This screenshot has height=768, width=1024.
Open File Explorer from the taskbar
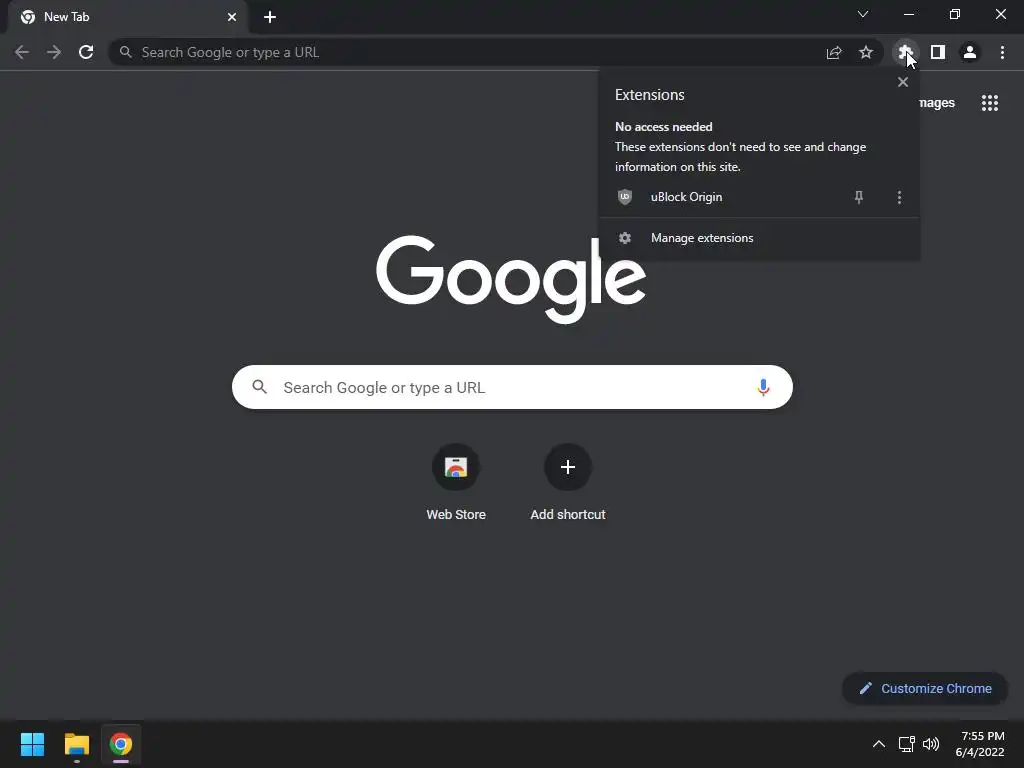click(x=76, y=744)
